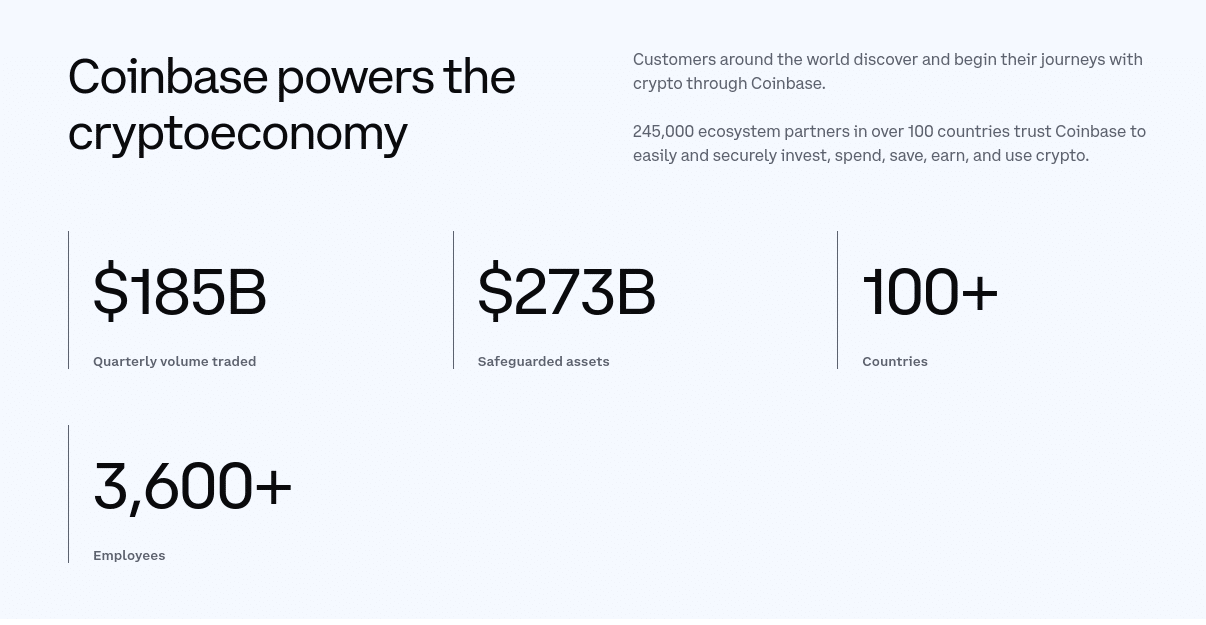
Task: Click the divider line beside $185B
Action: [x=69, y=300]
